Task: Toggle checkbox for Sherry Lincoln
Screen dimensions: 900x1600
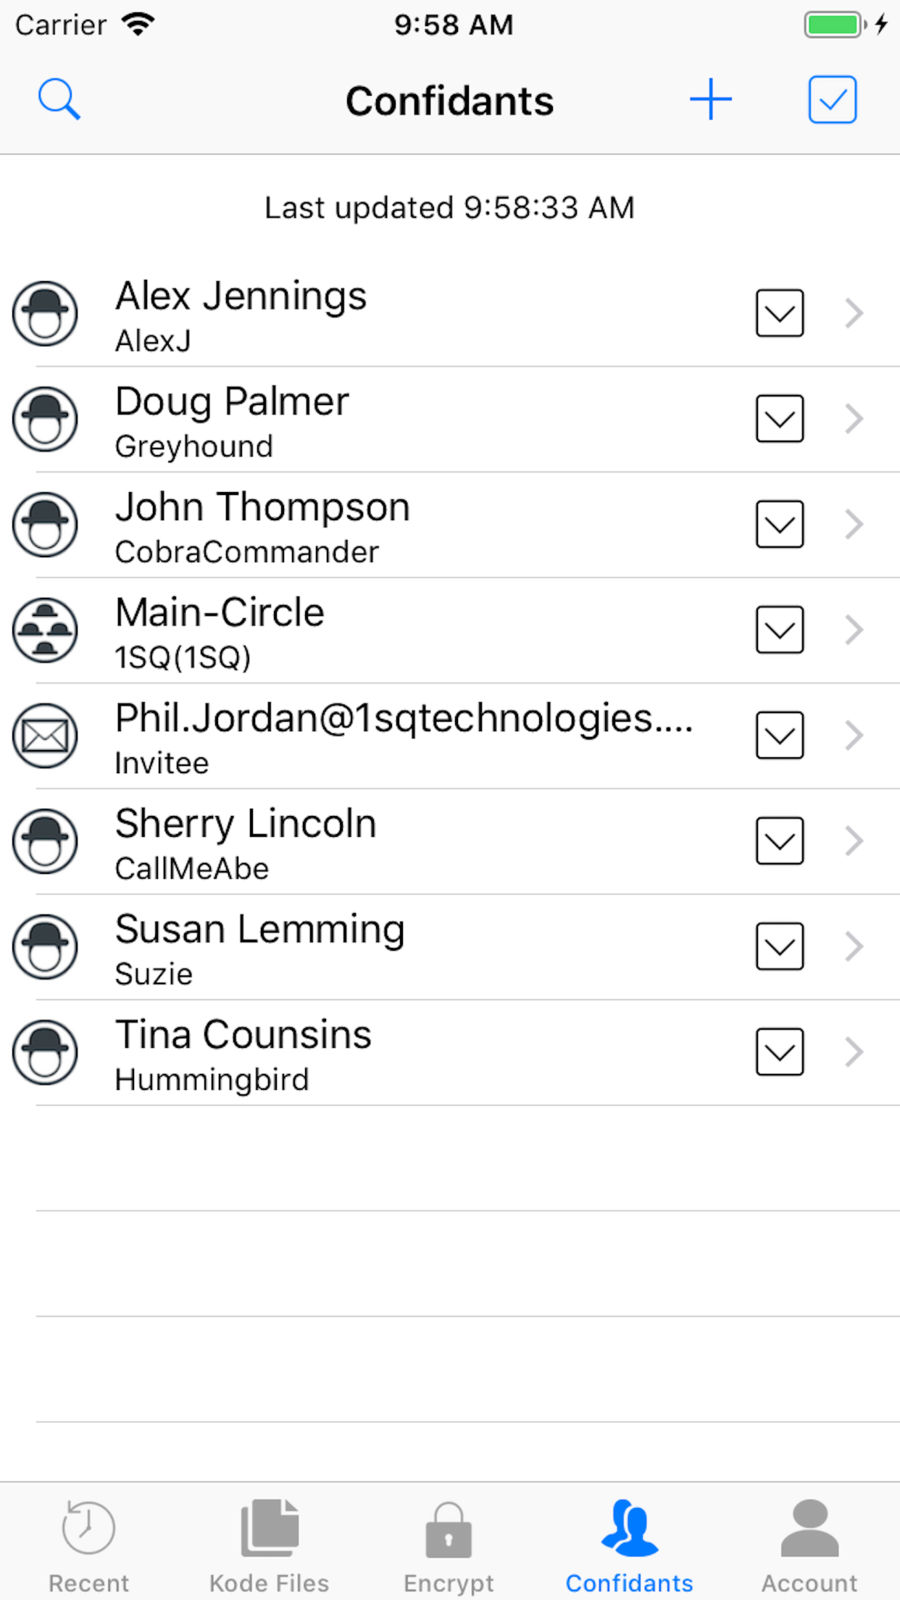Action: point(780,841)
